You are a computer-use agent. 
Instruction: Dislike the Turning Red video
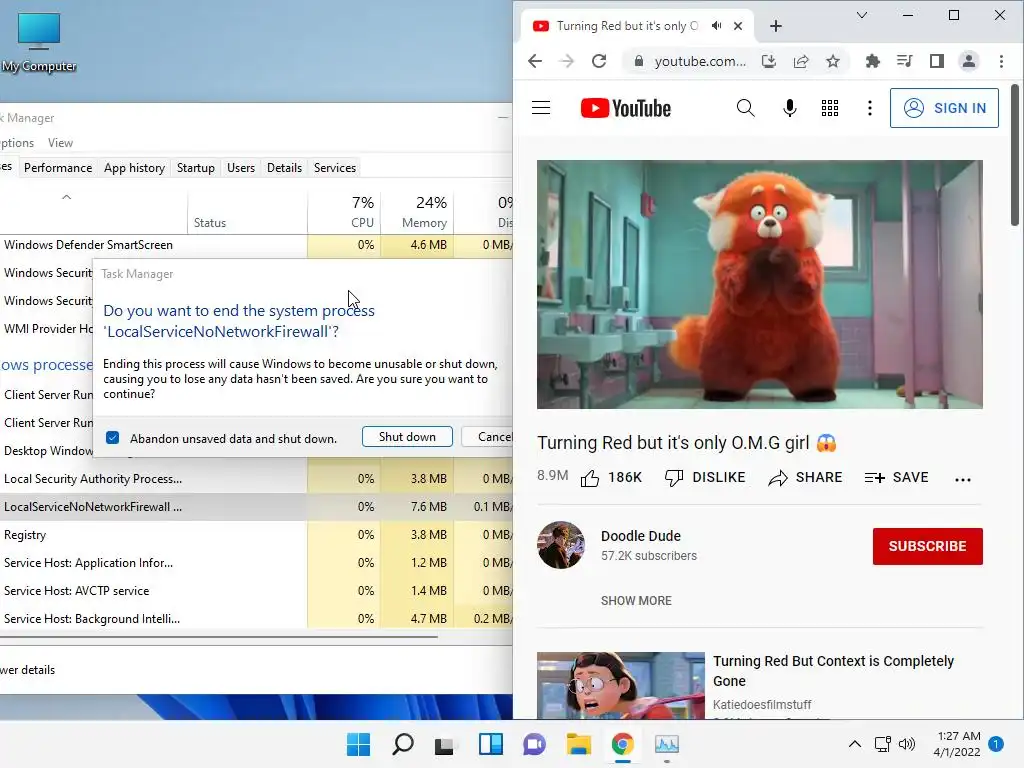705,477
